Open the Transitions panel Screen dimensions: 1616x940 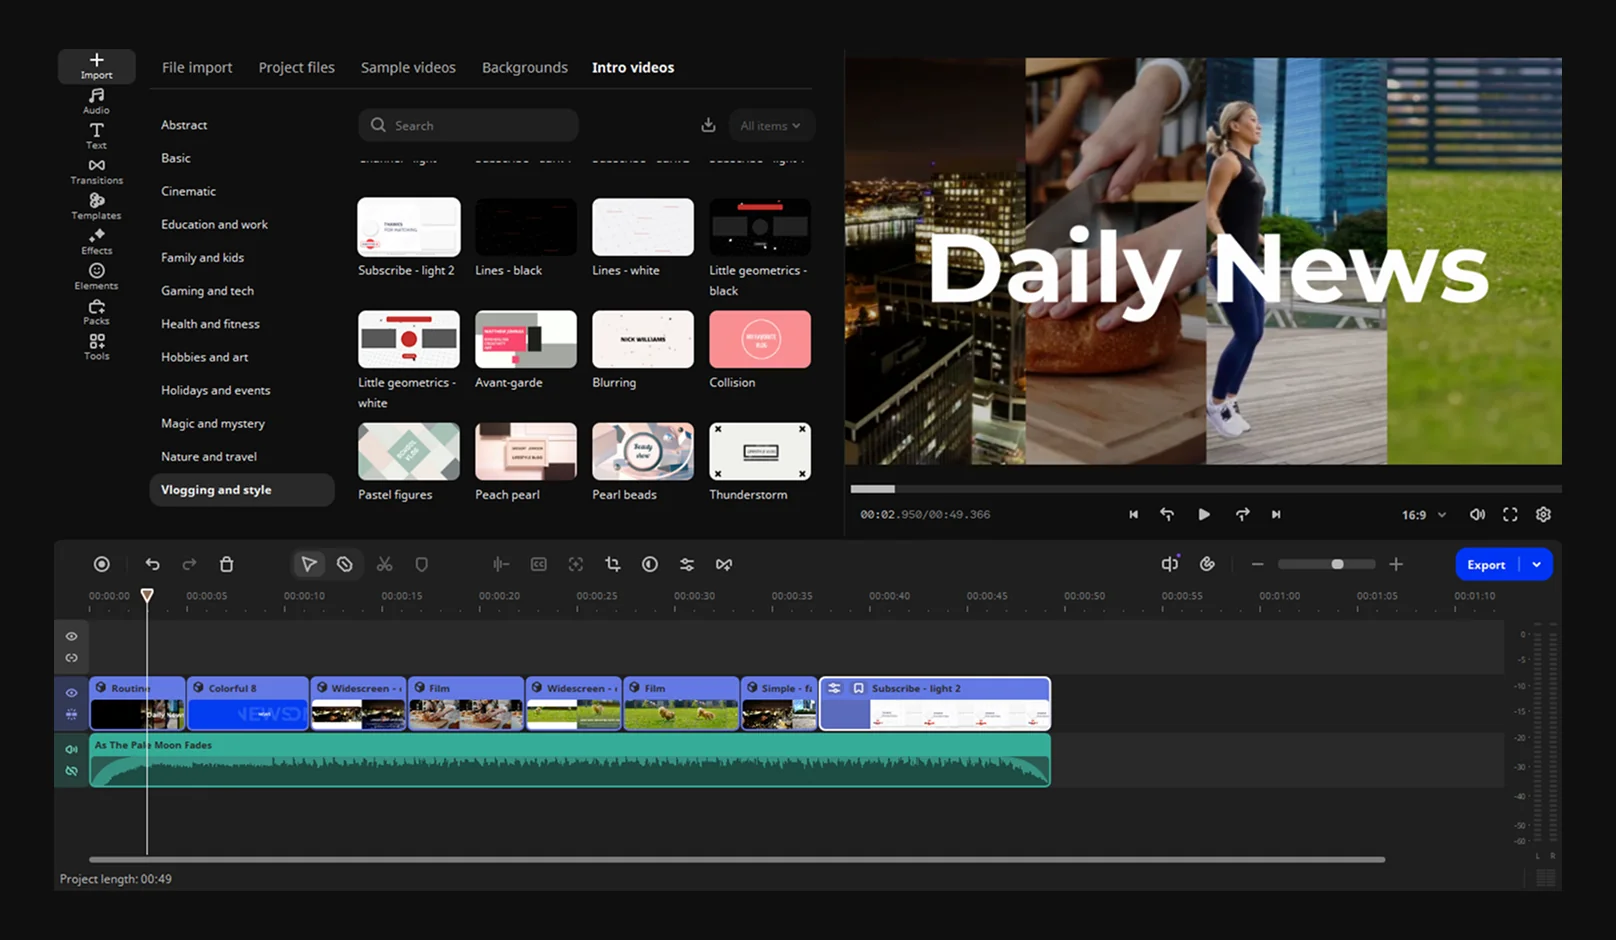point(96,171)
